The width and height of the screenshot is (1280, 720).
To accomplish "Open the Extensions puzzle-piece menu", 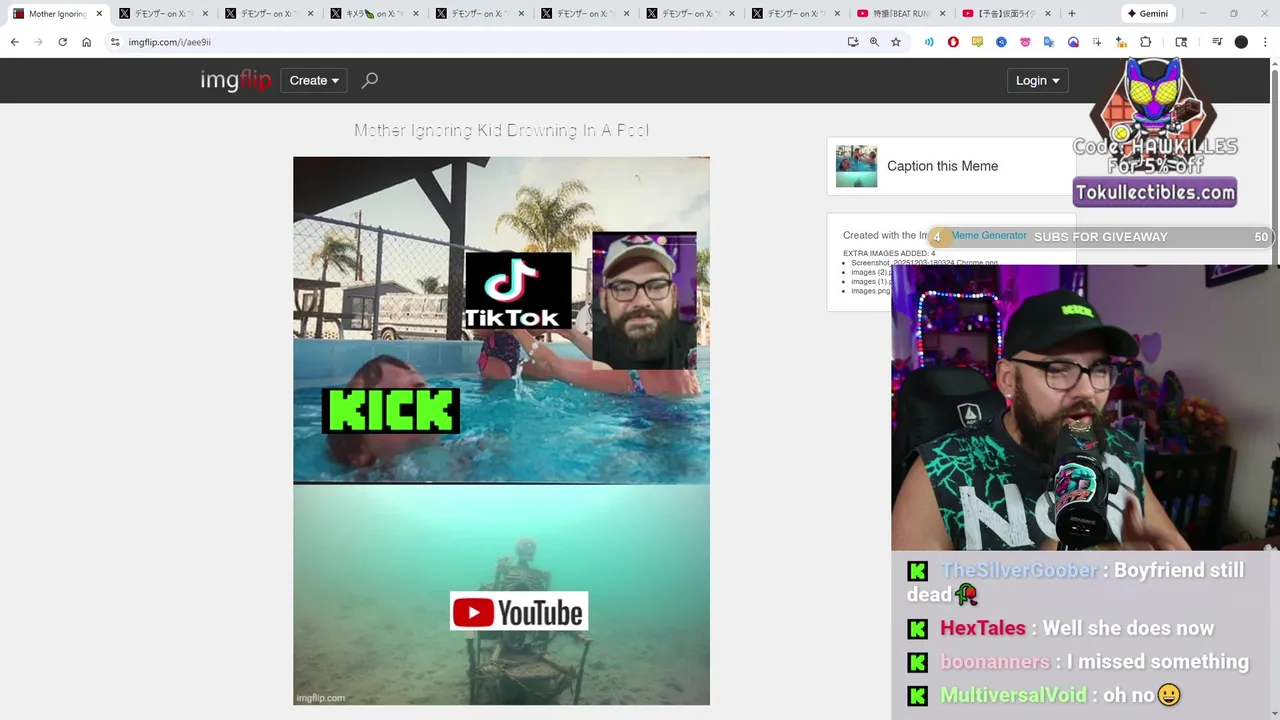I will point(1146,42).
